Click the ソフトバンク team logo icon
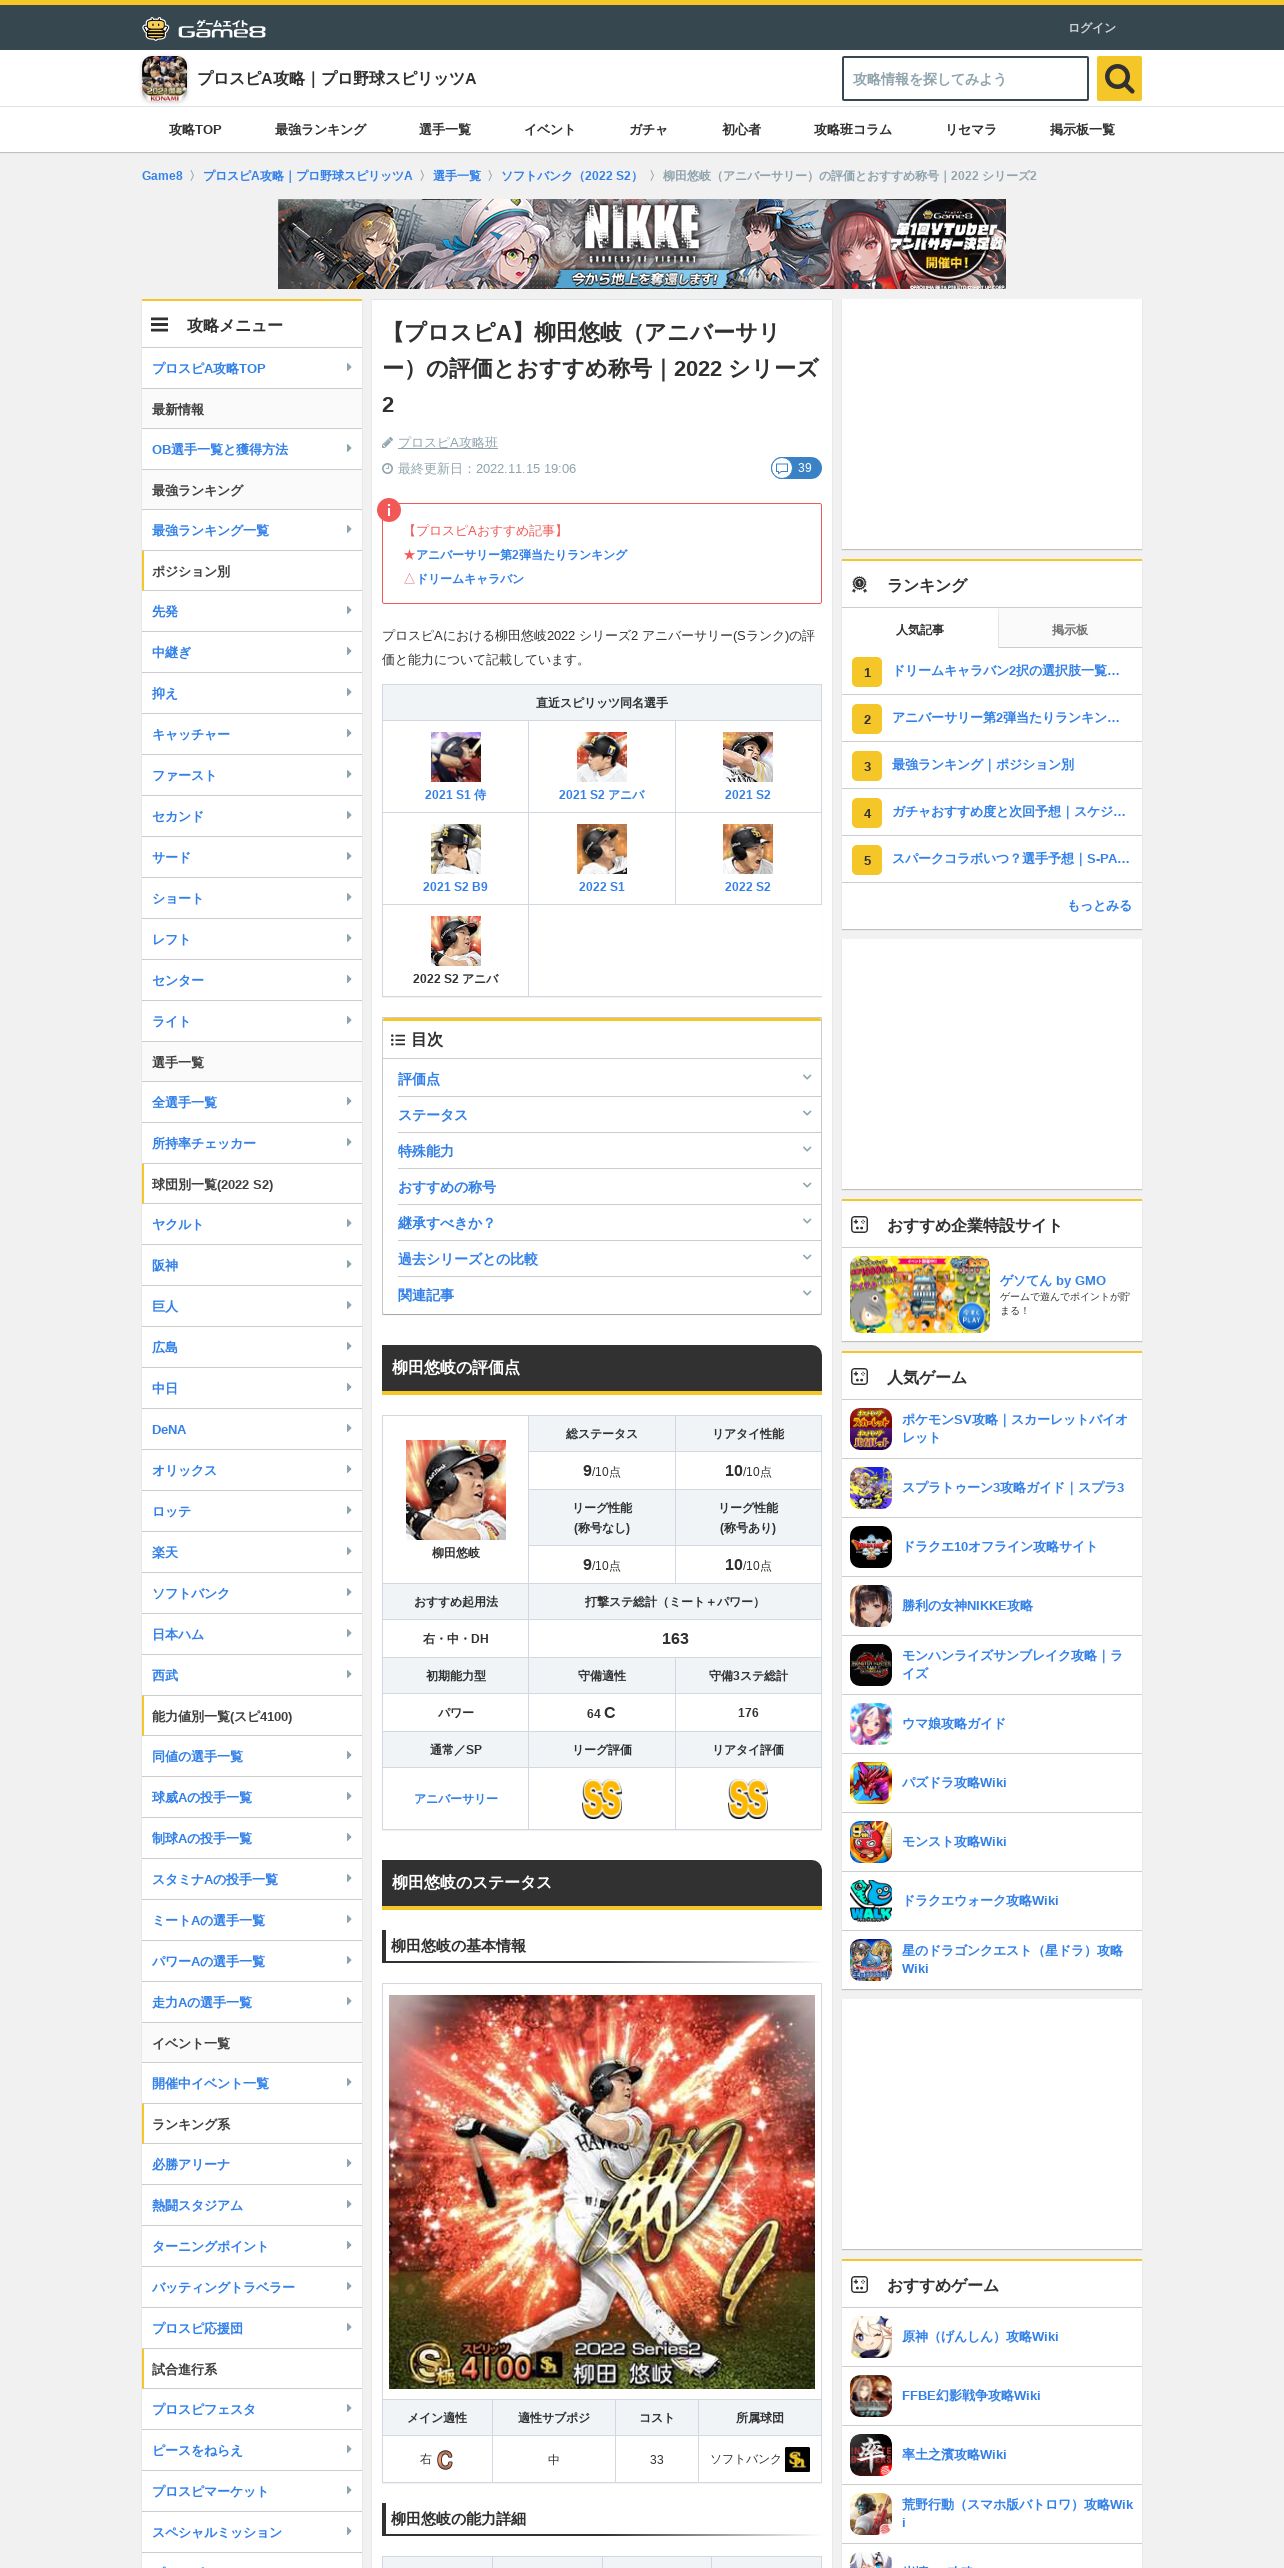The width and height of the screenshot is (1284, 2568). pos(797,2459)
